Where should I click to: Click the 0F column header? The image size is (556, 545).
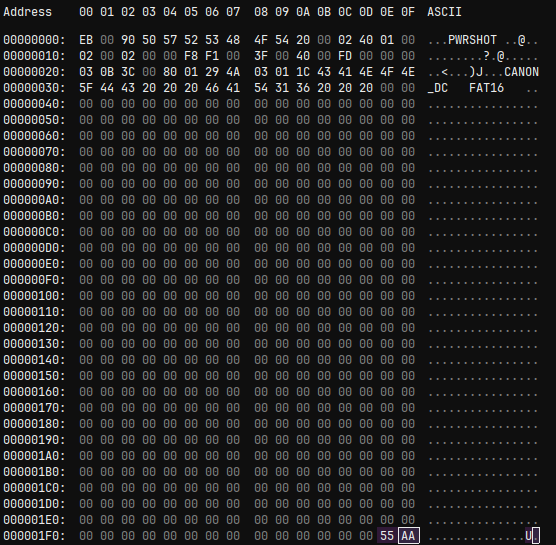click(408, 12)
